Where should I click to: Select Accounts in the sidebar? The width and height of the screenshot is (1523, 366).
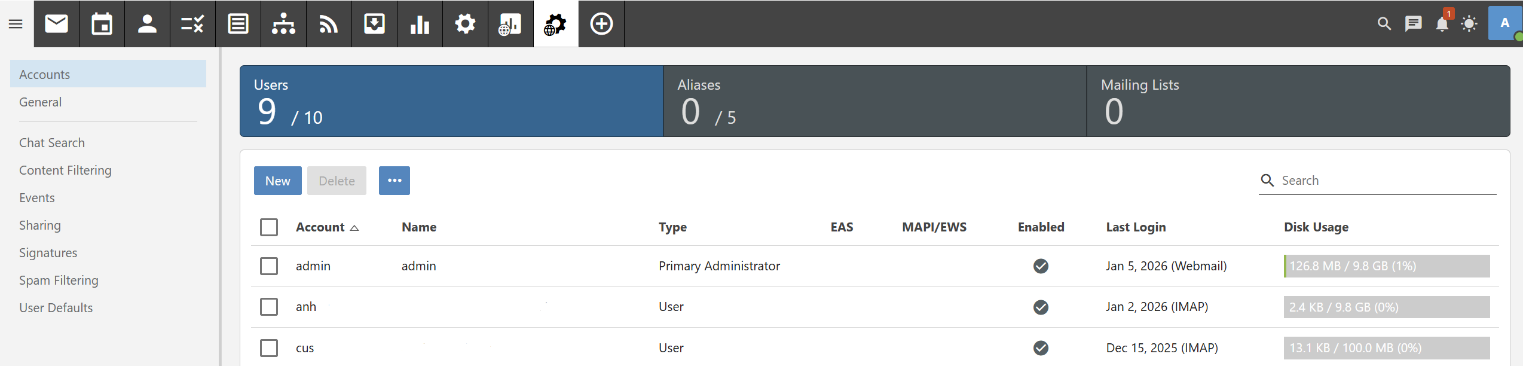(108, 75)
